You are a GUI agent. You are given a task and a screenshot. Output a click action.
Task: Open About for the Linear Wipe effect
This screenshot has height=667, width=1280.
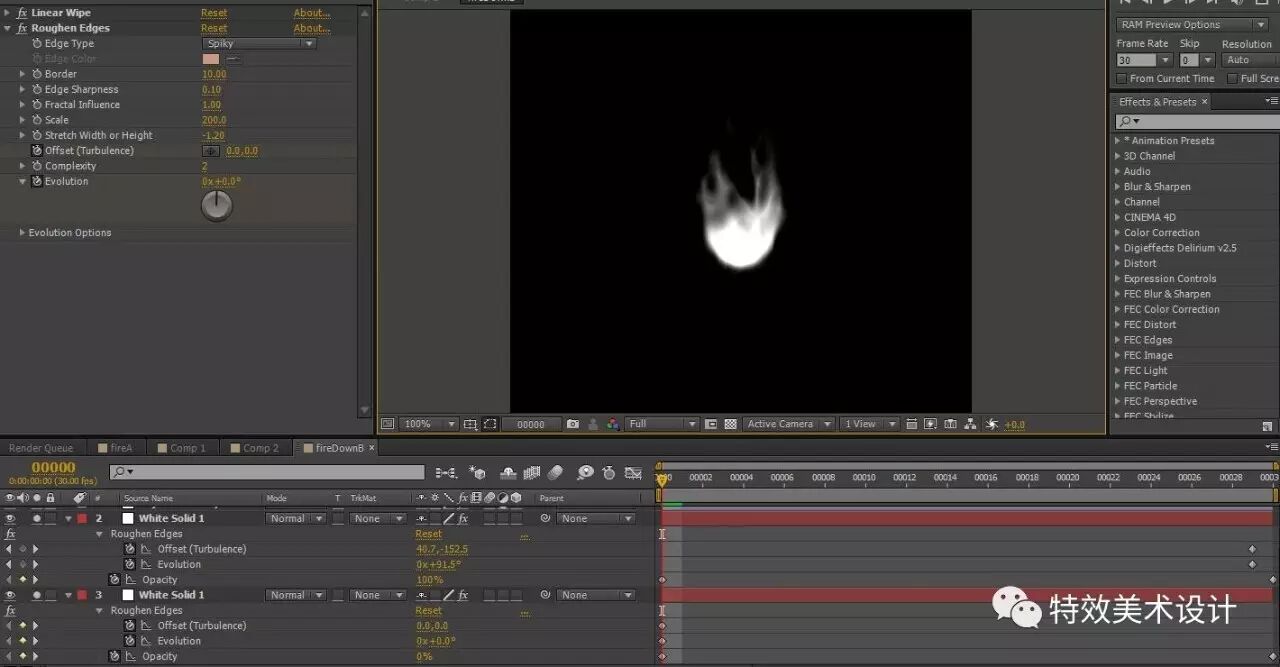(x=311, y=12)
